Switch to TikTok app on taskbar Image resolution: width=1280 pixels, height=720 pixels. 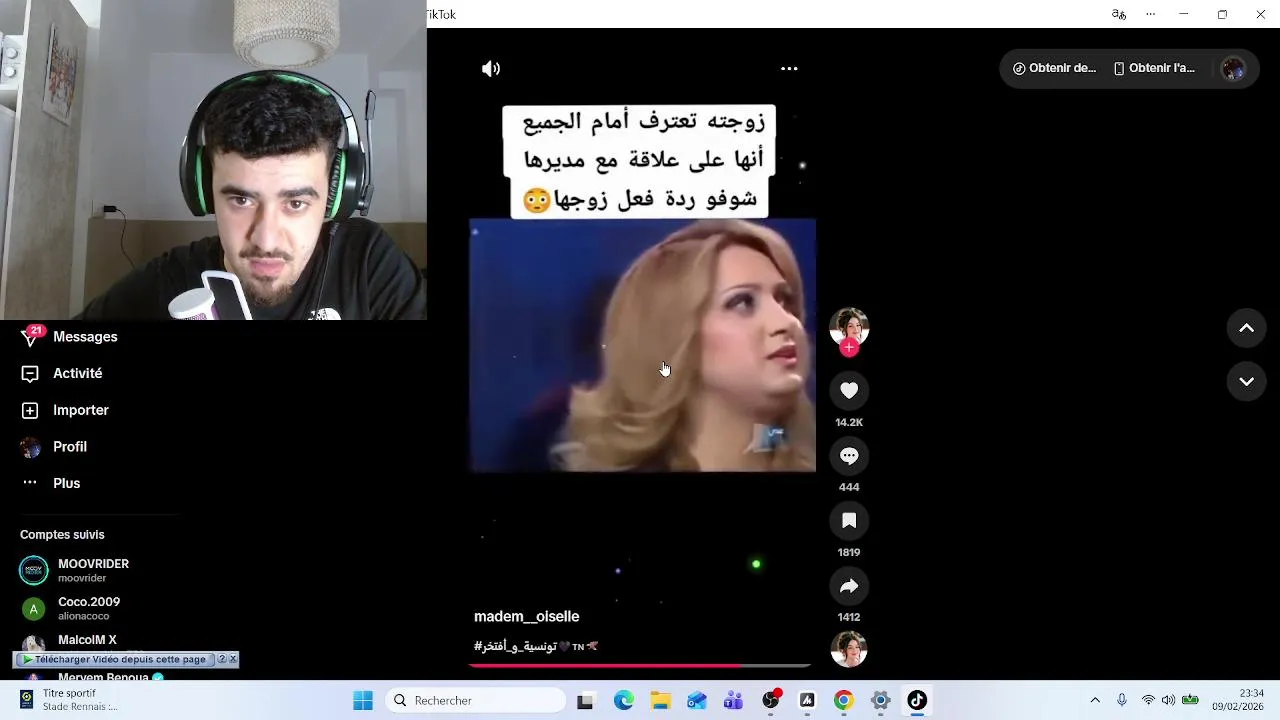tap(917, 701)
